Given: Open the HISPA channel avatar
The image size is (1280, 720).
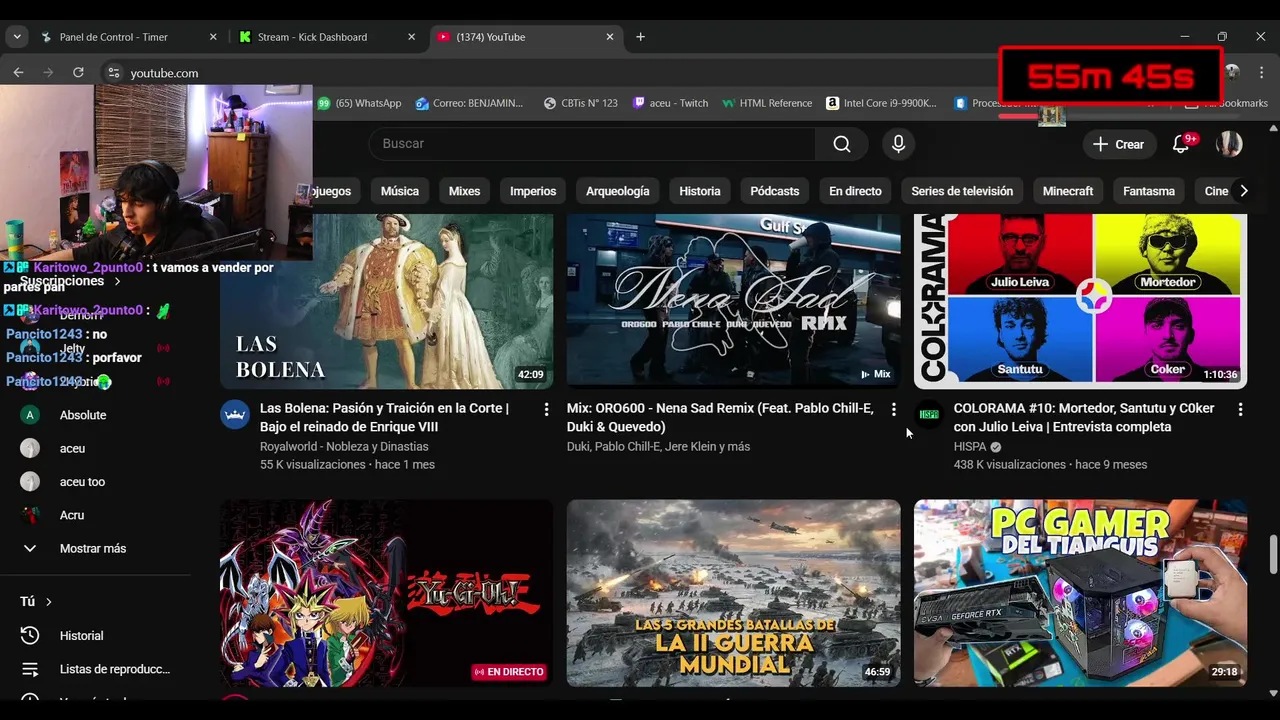Looking at the screenshot, I should (x=929, y=414).
